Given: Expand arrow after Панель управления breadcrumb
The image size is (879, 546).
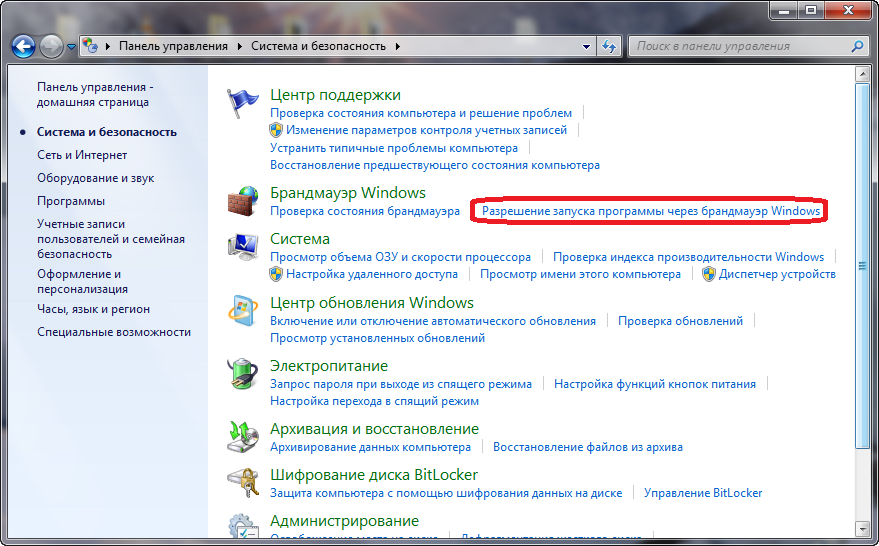Looking at the screenshot, I should click(239, 47).
